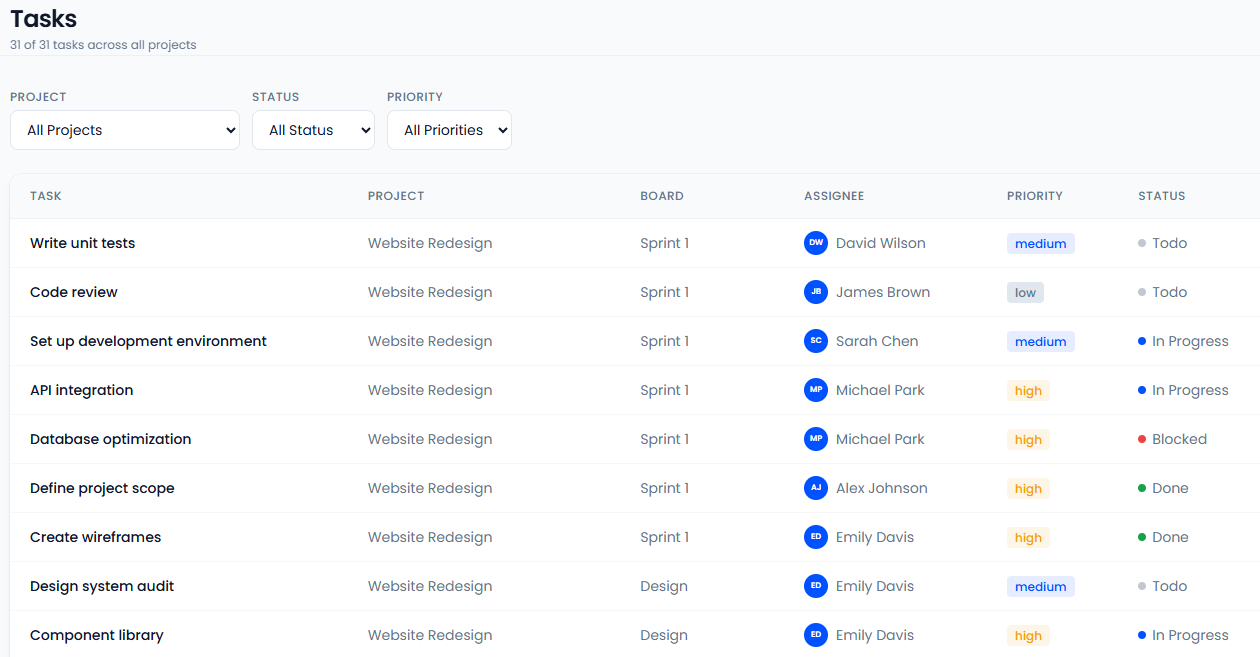Open the All Status dropdown
Screen dimensions: 1260x657
313,130
